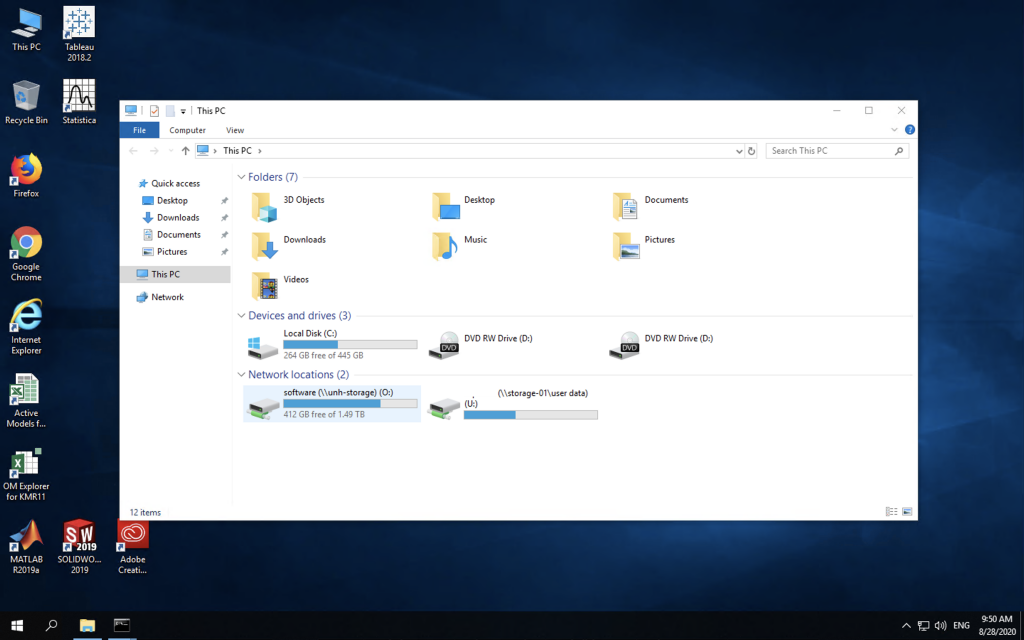Collapse the Devices and drives section

click(241, 316)
